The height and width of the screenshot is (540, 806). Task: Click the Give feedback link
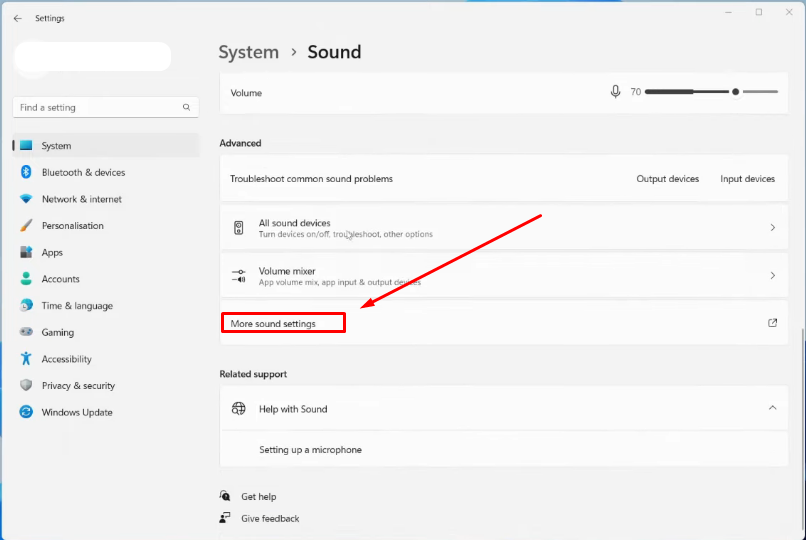270,518
